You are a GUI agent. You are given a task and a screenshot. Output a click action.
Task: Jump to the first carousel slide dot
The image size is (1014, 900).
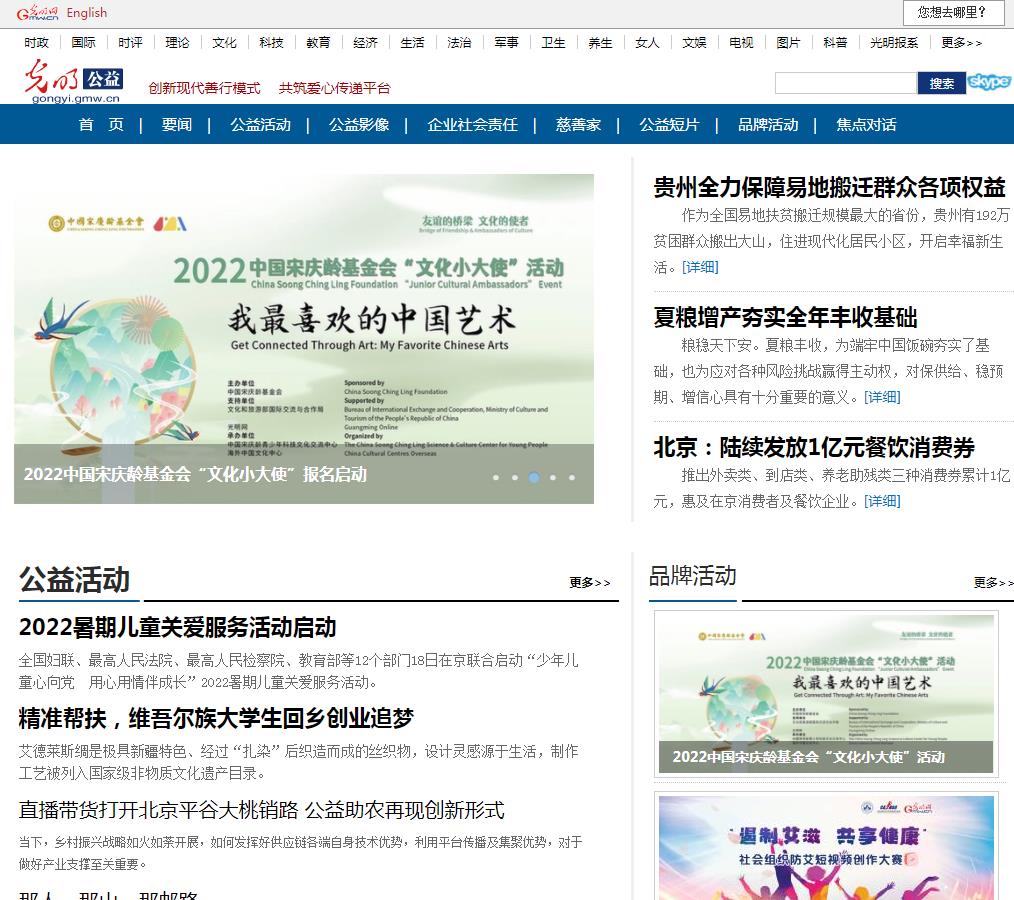pos(496,478)
